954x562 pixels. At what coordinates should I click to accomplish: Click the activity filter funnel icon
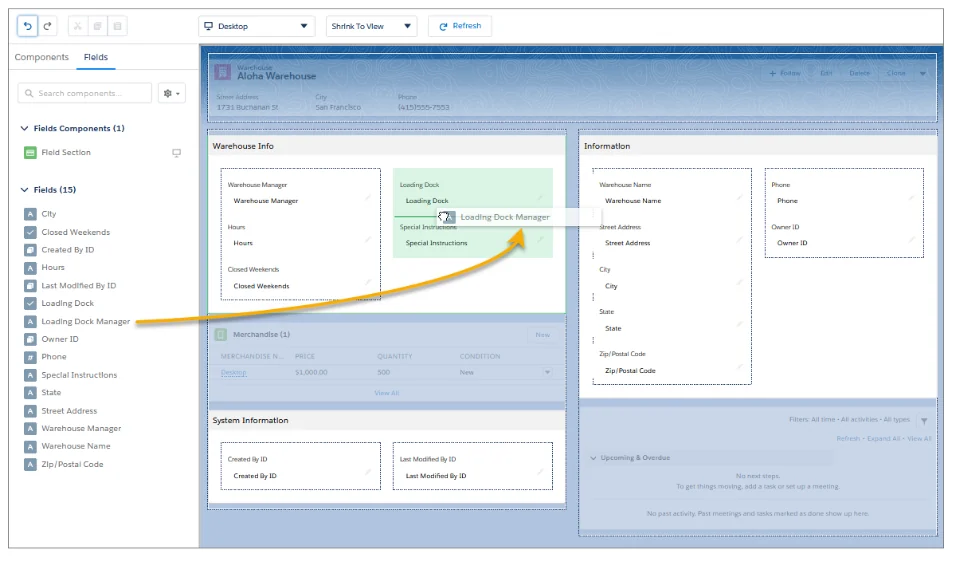point(924,420)
